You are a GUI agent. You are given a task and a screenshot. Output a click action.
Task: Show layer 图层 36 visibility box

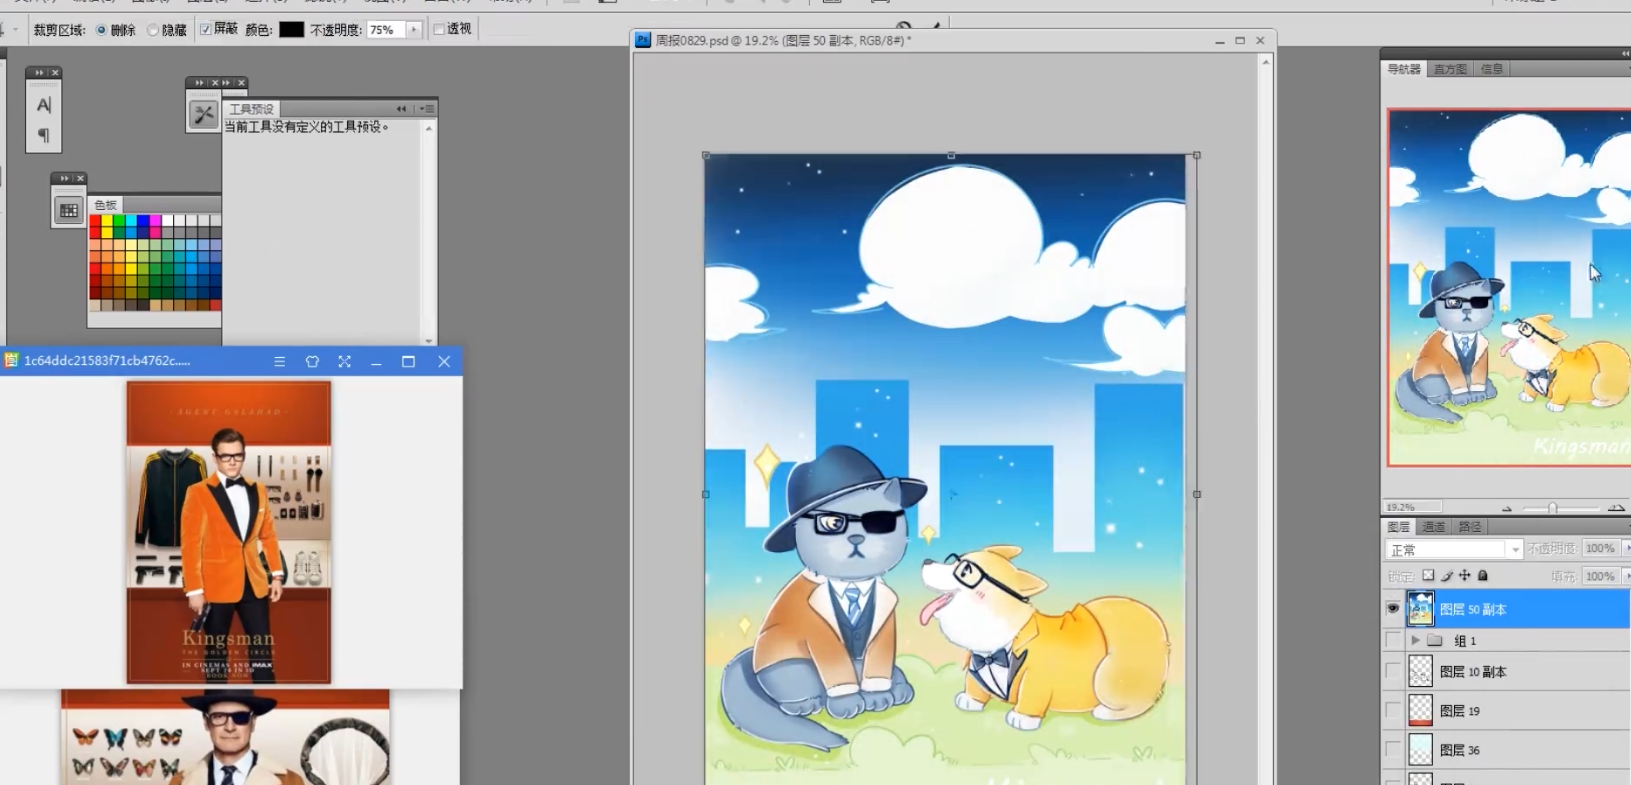point(1393,749)
